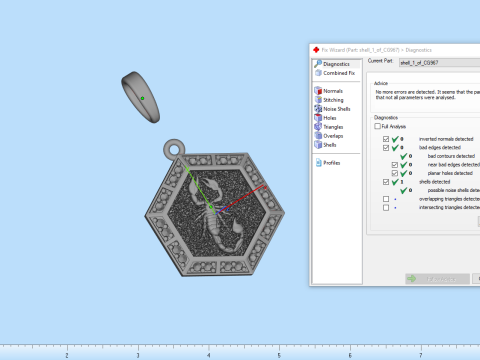480x360 pixels.
Task: Open the Profiles page icon
Action: [x=318, y=163]
